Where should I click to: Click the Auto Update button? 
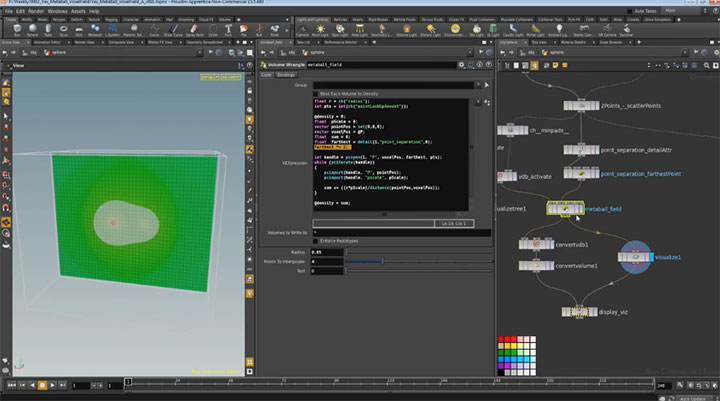point(693,398)
